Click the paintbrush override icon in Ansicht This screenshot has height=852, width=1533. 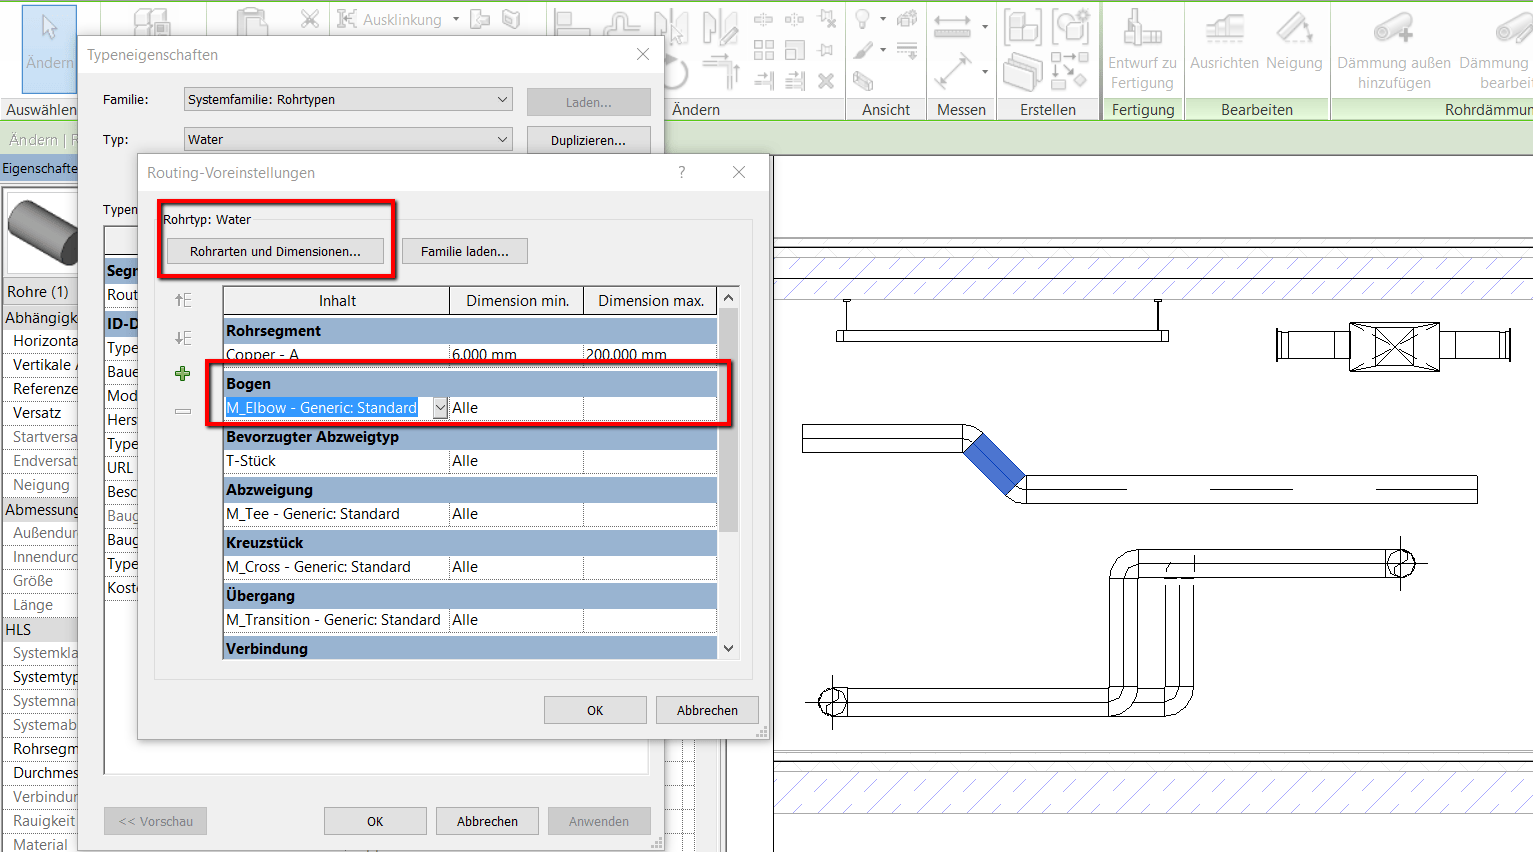(x=863, y=50)
